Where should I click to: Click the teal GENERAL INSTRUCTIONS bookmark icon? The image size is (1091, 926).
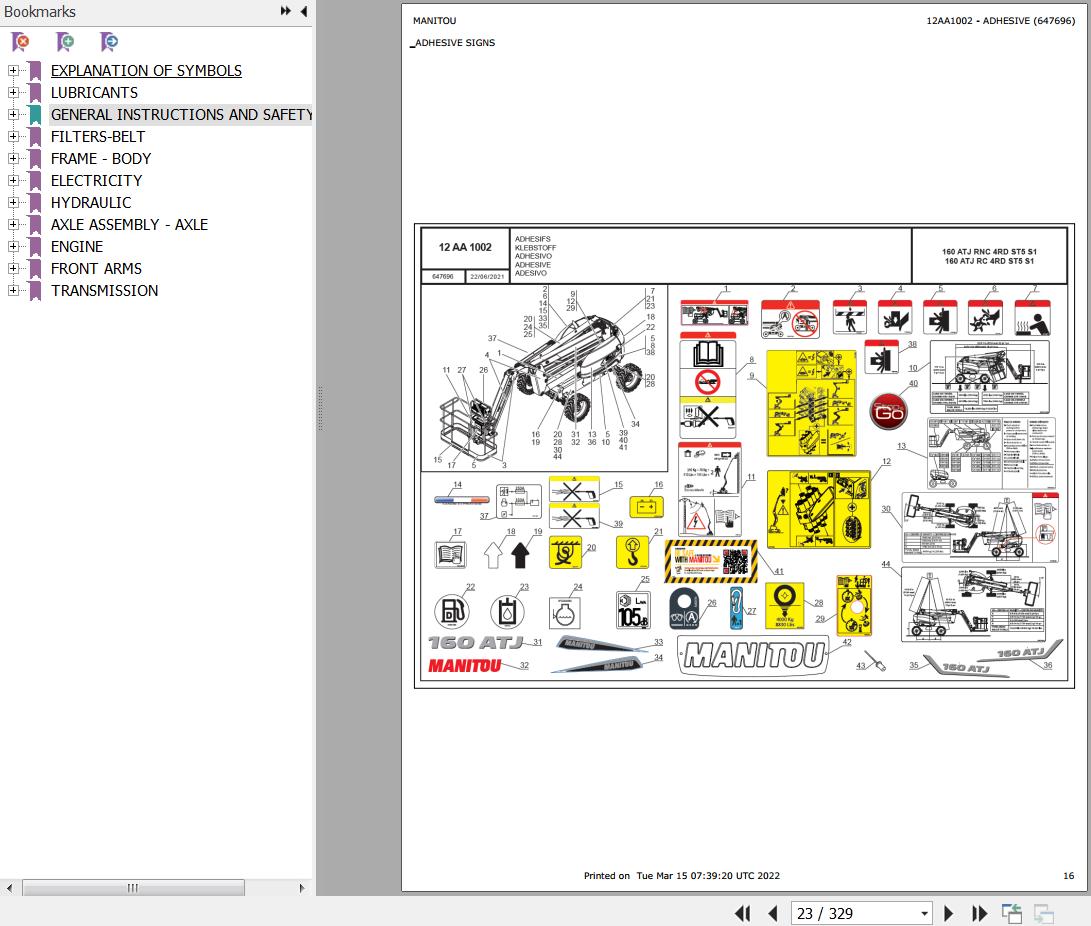pos(35,114)
